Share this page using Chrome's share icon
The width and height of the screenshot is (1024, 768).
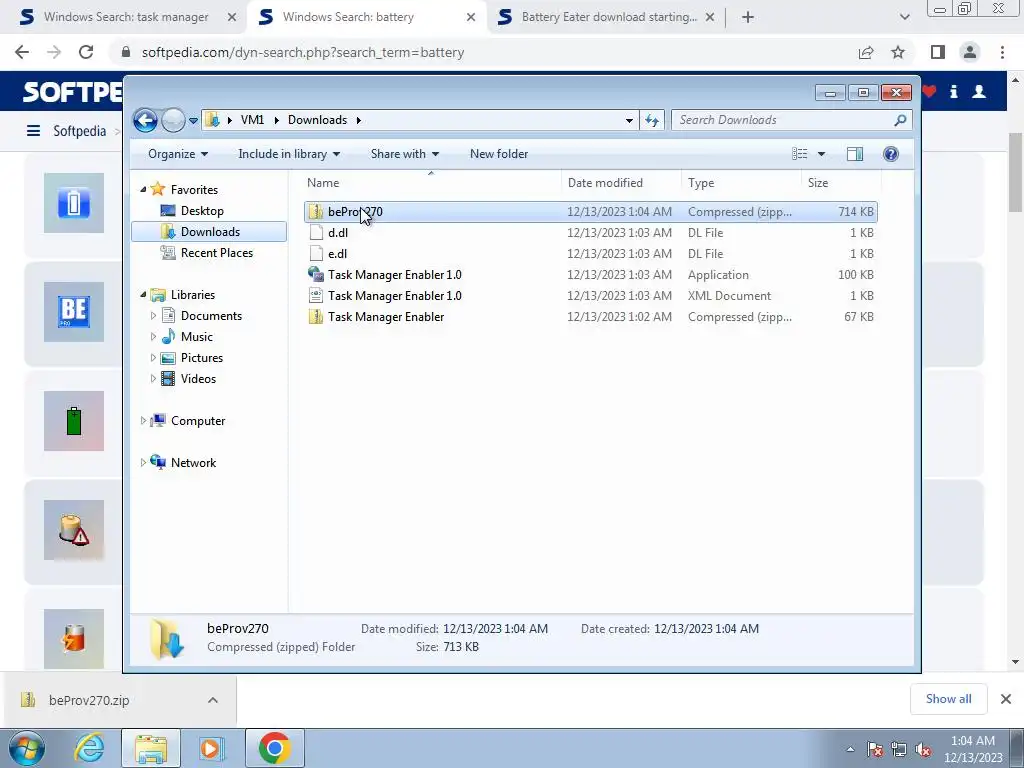(866, 52)
